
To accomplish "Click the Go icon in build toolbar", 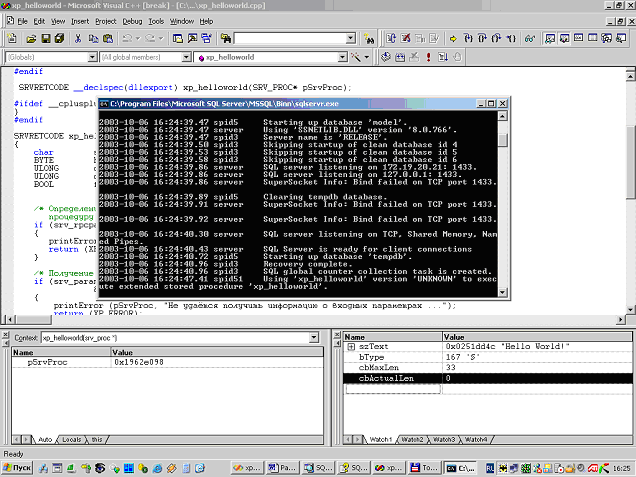I will [443, 57].
